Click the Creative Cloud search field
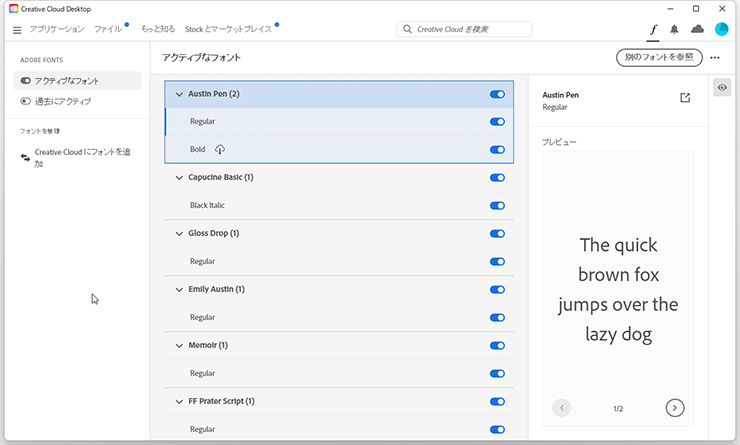 pyautogui.click(x=464, y=29)
